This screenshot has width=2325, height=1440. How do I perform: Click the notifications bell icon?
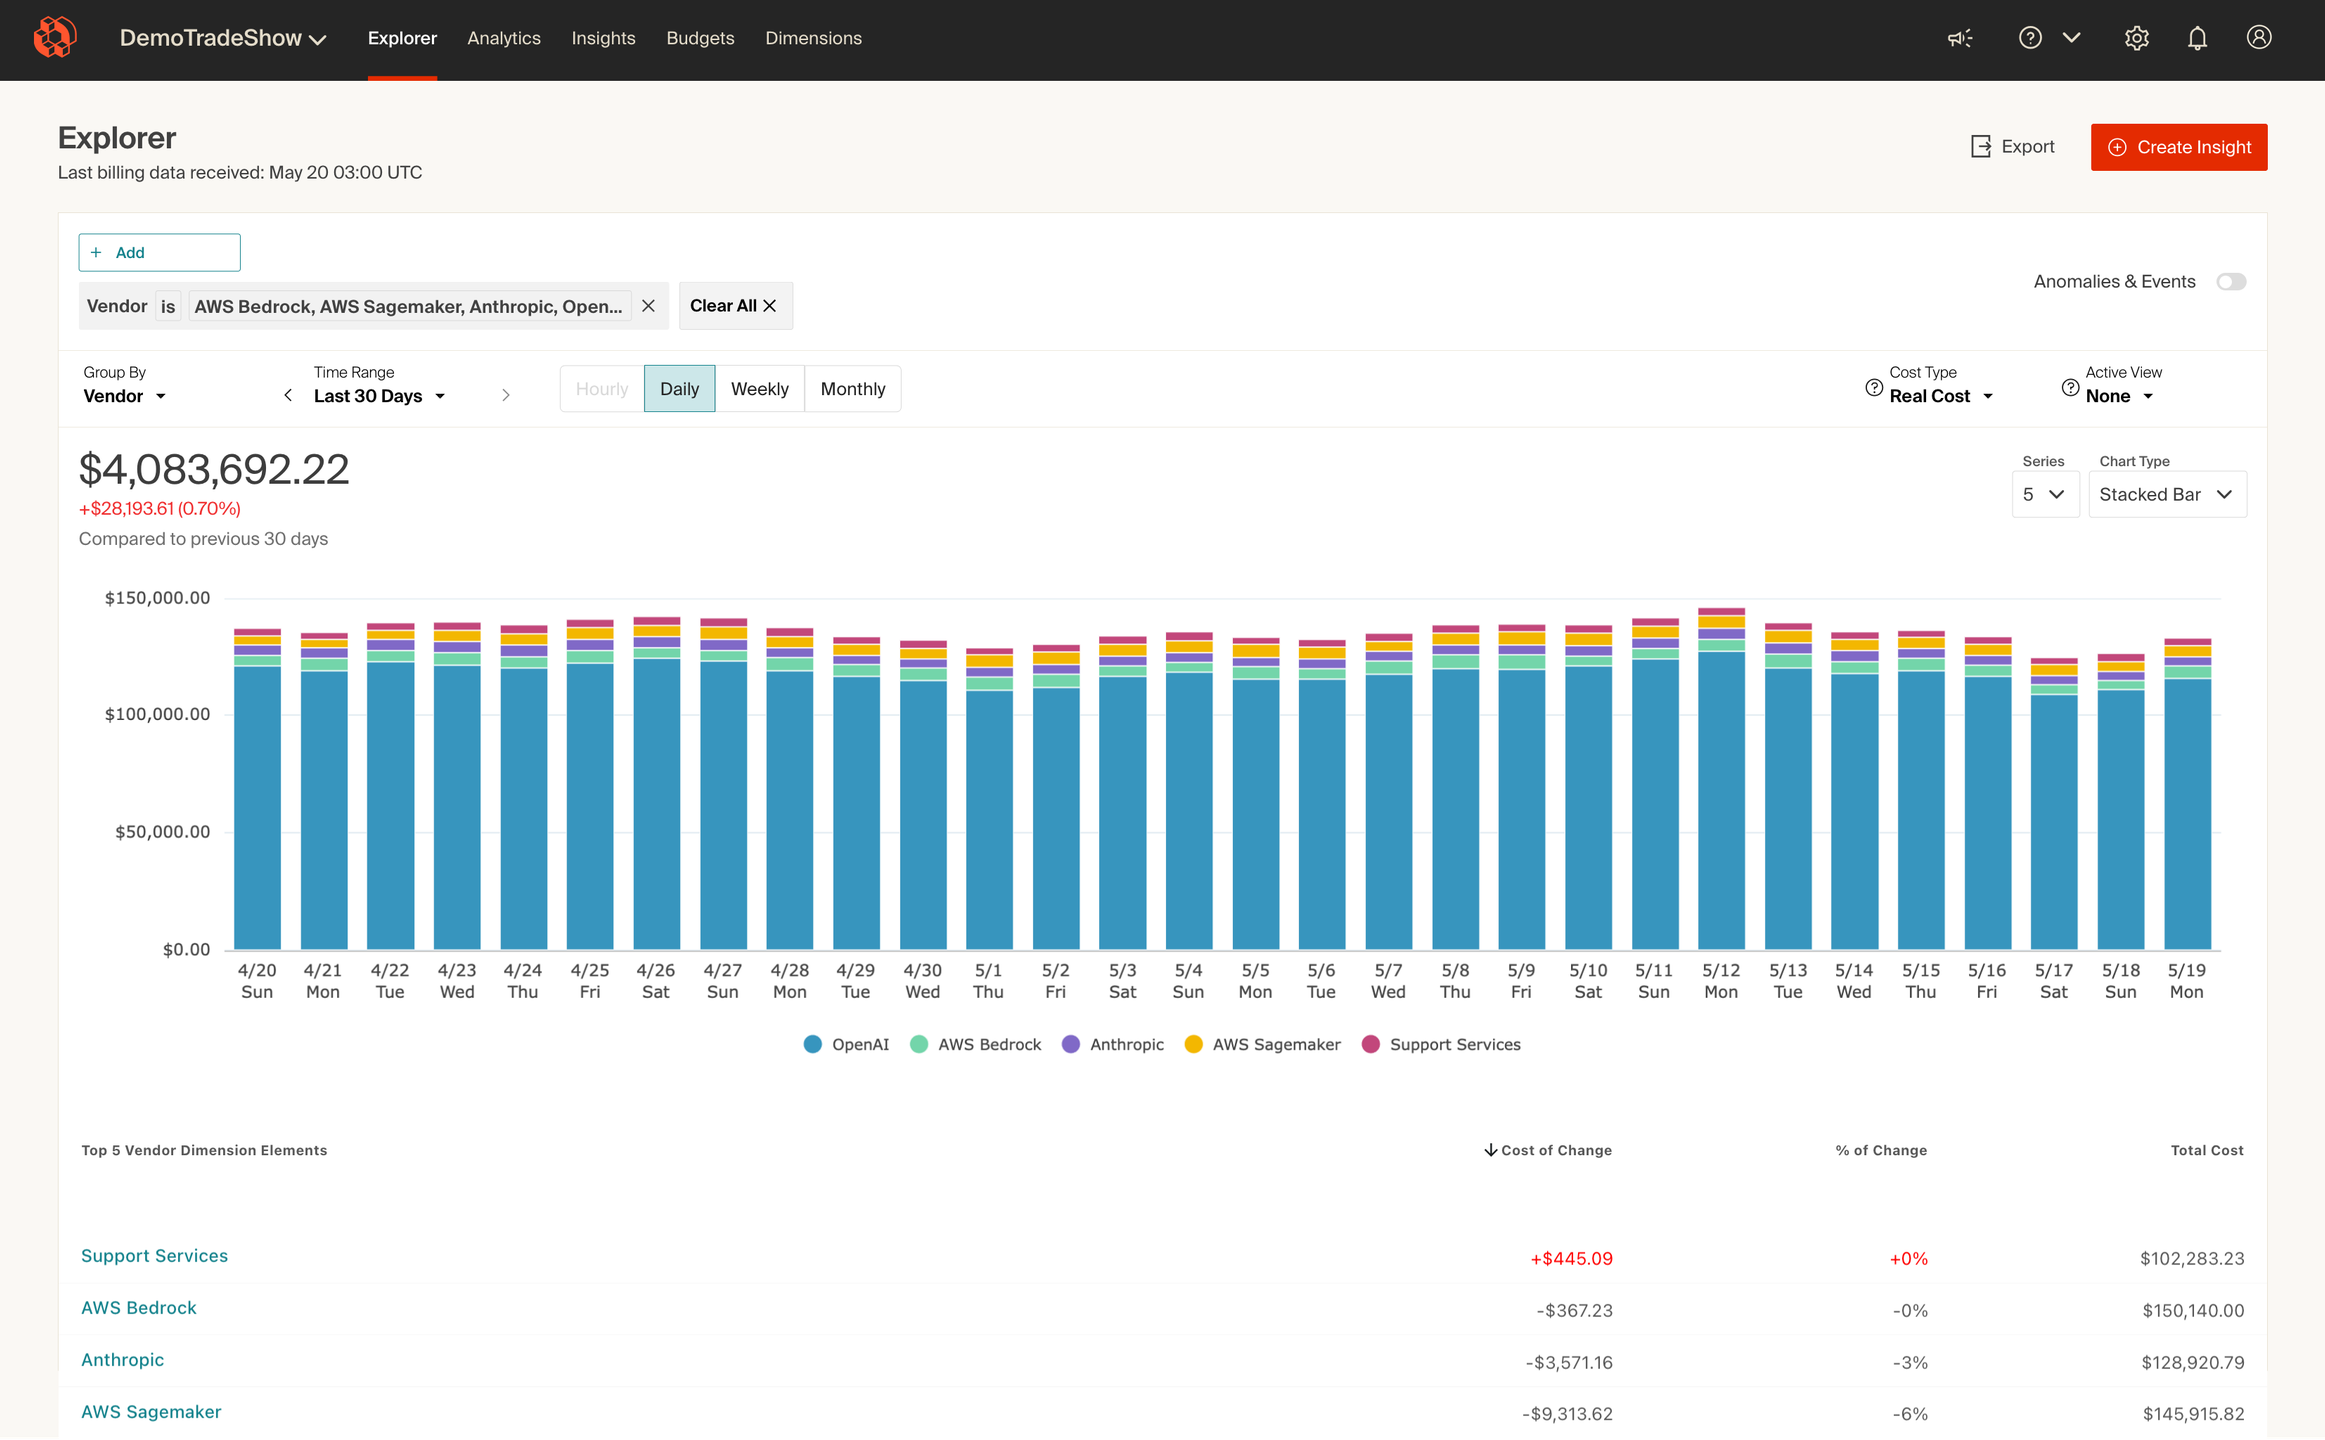2197,38
